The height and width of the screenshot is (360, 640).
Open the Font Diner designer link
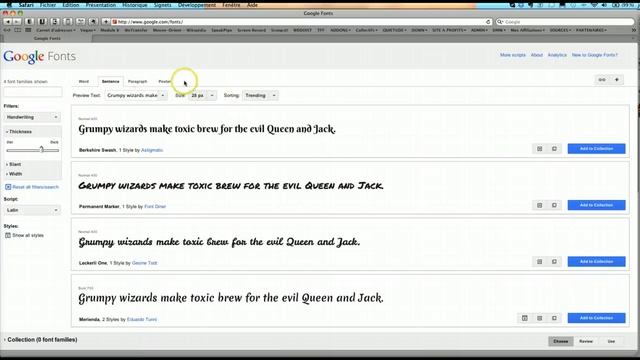click(x=155, y=207)
